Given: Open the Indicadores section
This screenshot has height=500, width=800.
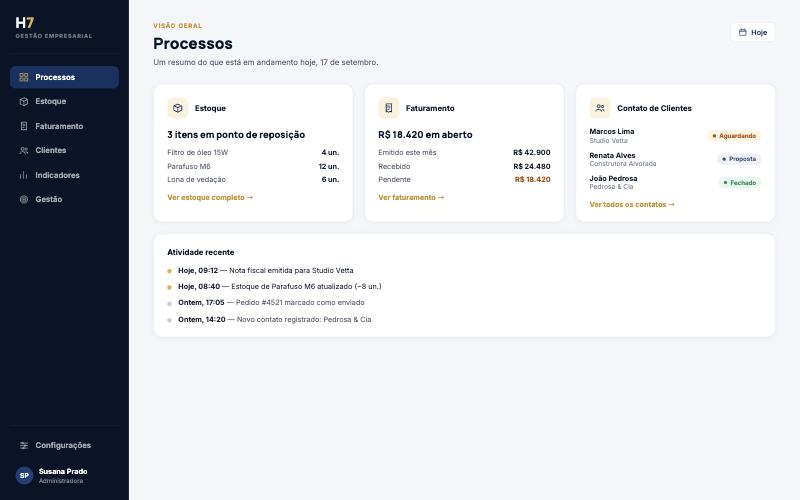Looking at the screenshot, I should (x=64, y=175).
